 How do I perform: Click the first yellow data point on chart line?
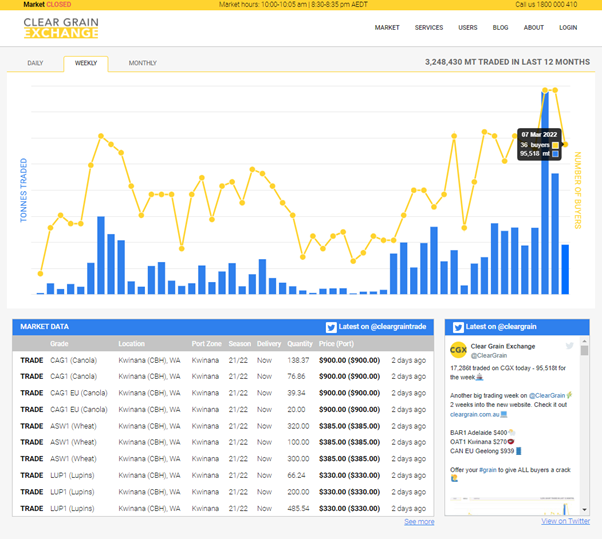pos(40,274)
